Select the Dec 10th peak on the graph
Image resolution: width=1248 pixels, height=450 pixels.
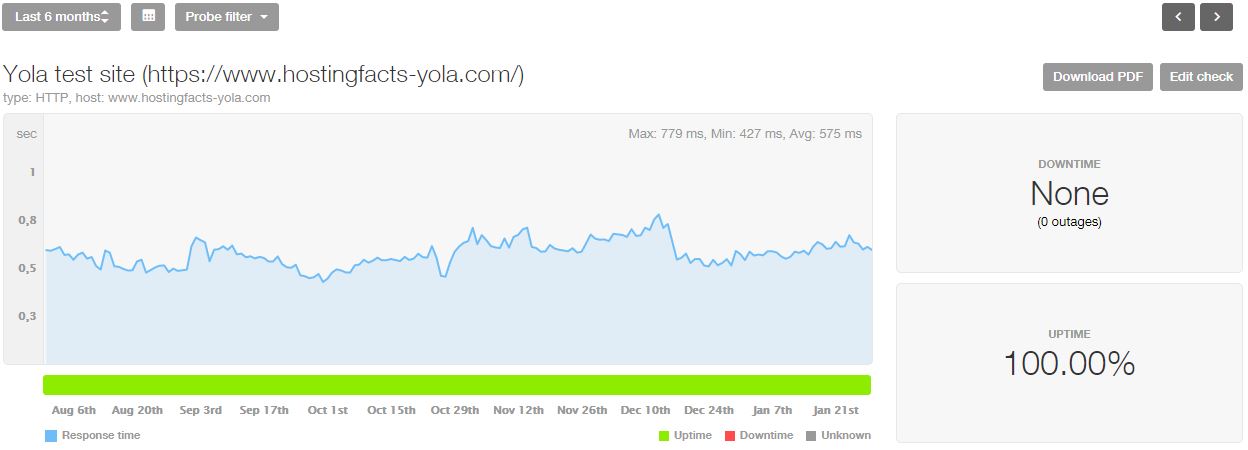(x=658, y=215)
